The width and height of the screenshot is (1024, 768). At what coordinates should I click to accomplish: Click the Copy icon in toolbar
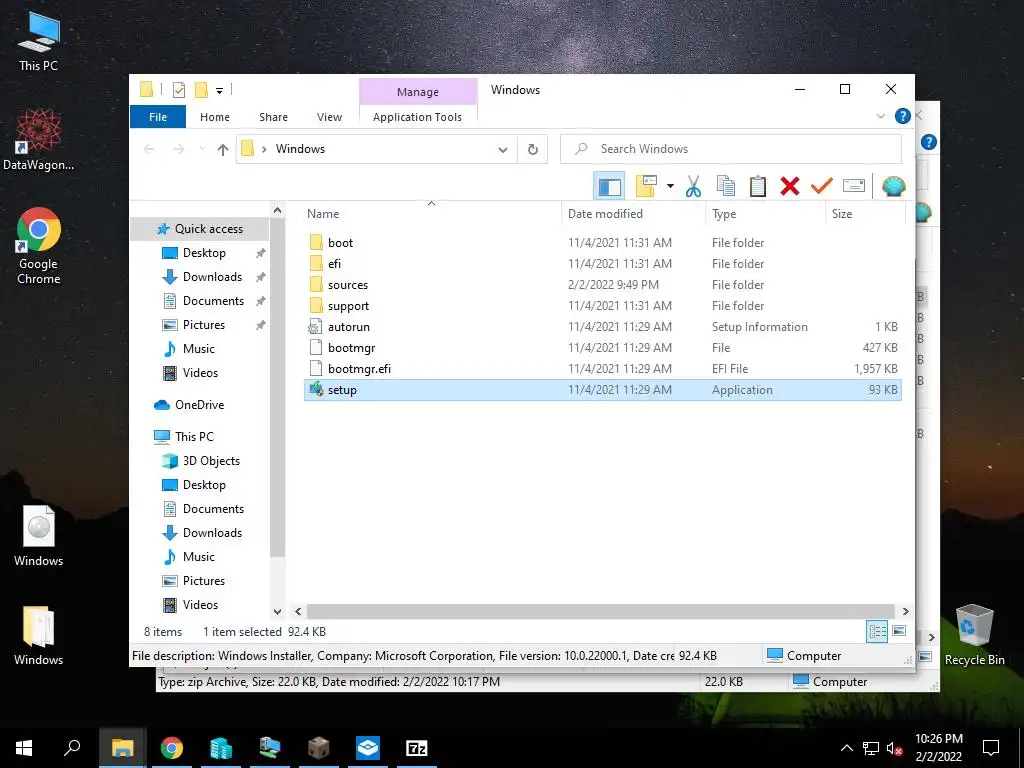pos(726,186)
